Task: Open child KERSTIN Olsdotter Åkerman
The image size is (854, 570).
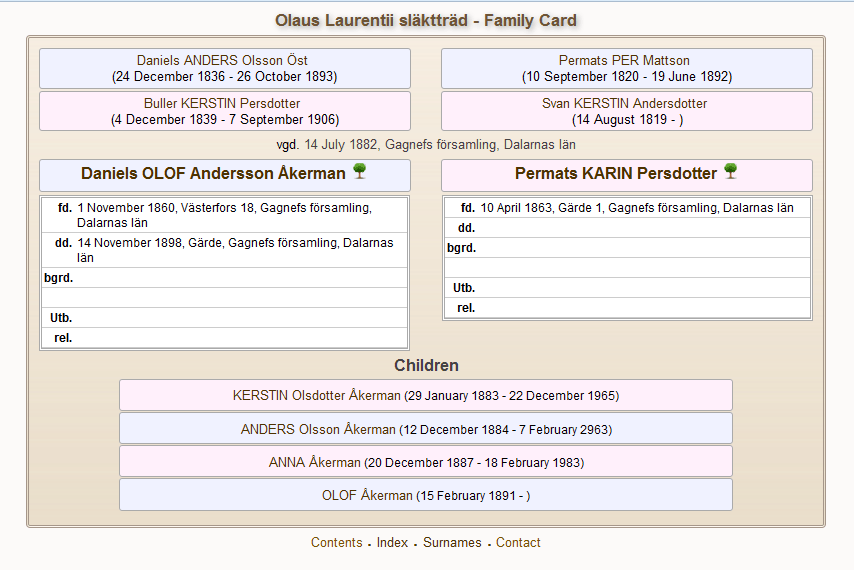Action: click(x=425, y=395)
